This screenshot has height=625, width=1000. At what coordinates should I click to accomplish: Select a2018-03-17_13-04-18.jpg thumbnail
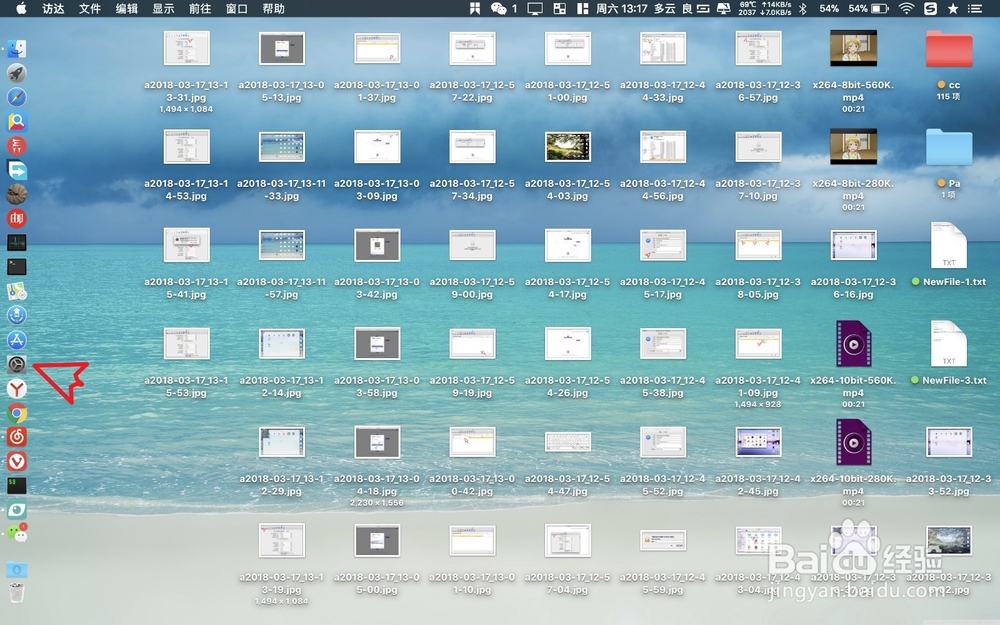coord(377,442)
